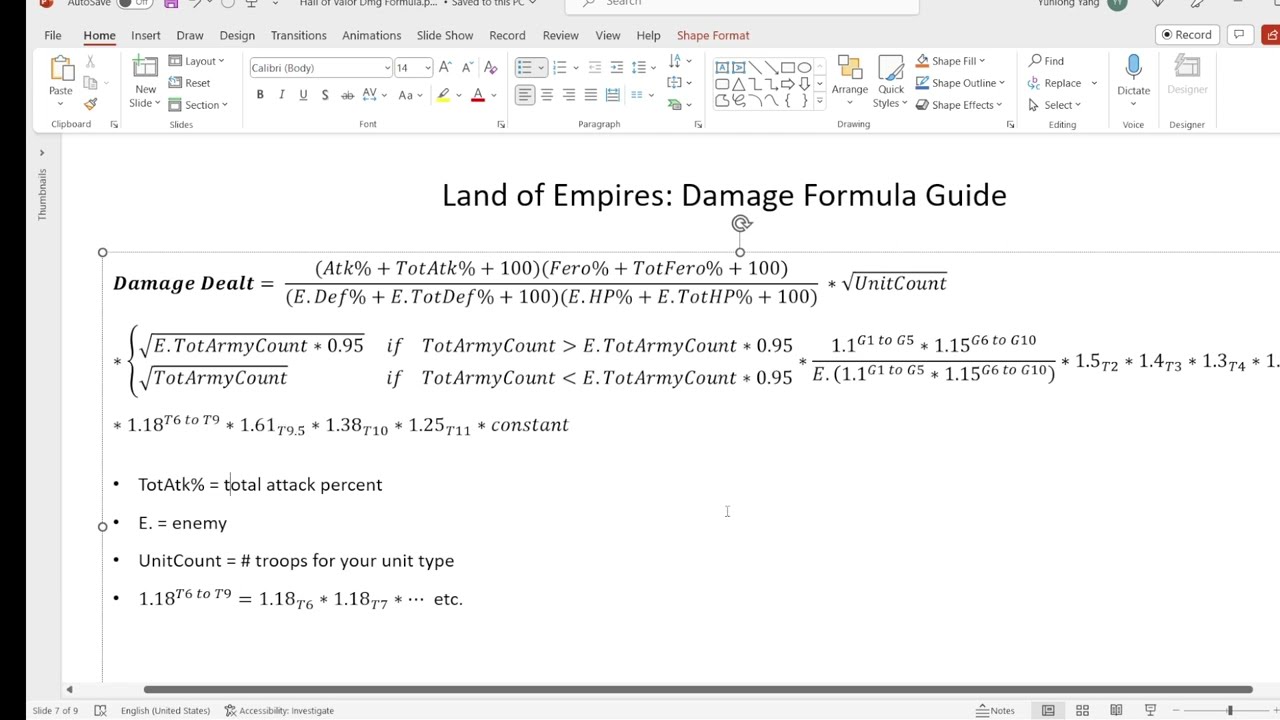
Task: Switch to Slide Sorter view
Action: tap(1082, 710)
